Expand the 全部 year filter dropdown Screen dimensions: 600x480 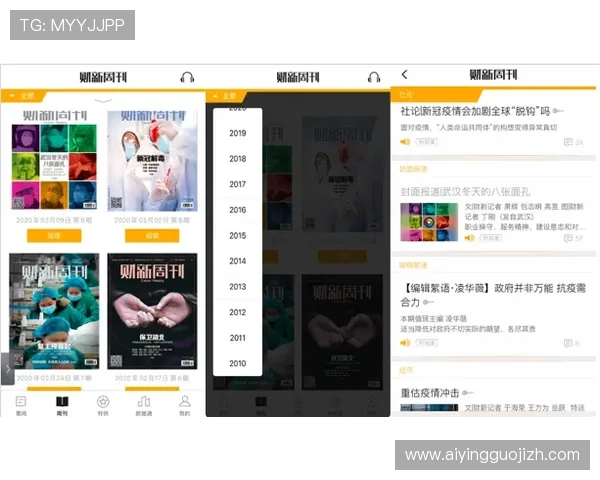tap(22, 96)
